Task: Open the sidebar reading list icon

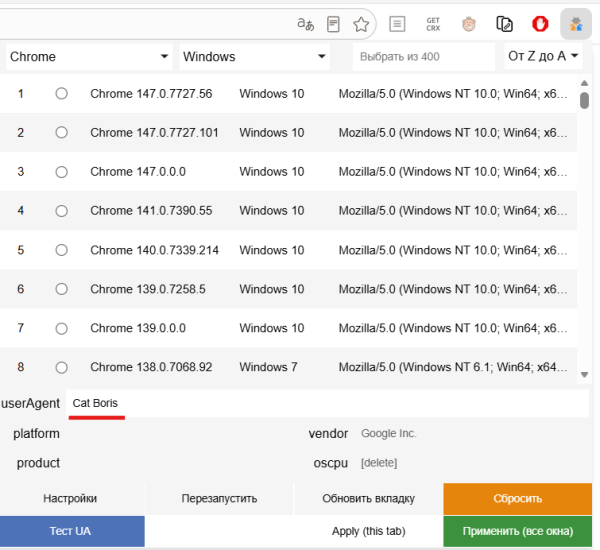Action: pos(397,24)
